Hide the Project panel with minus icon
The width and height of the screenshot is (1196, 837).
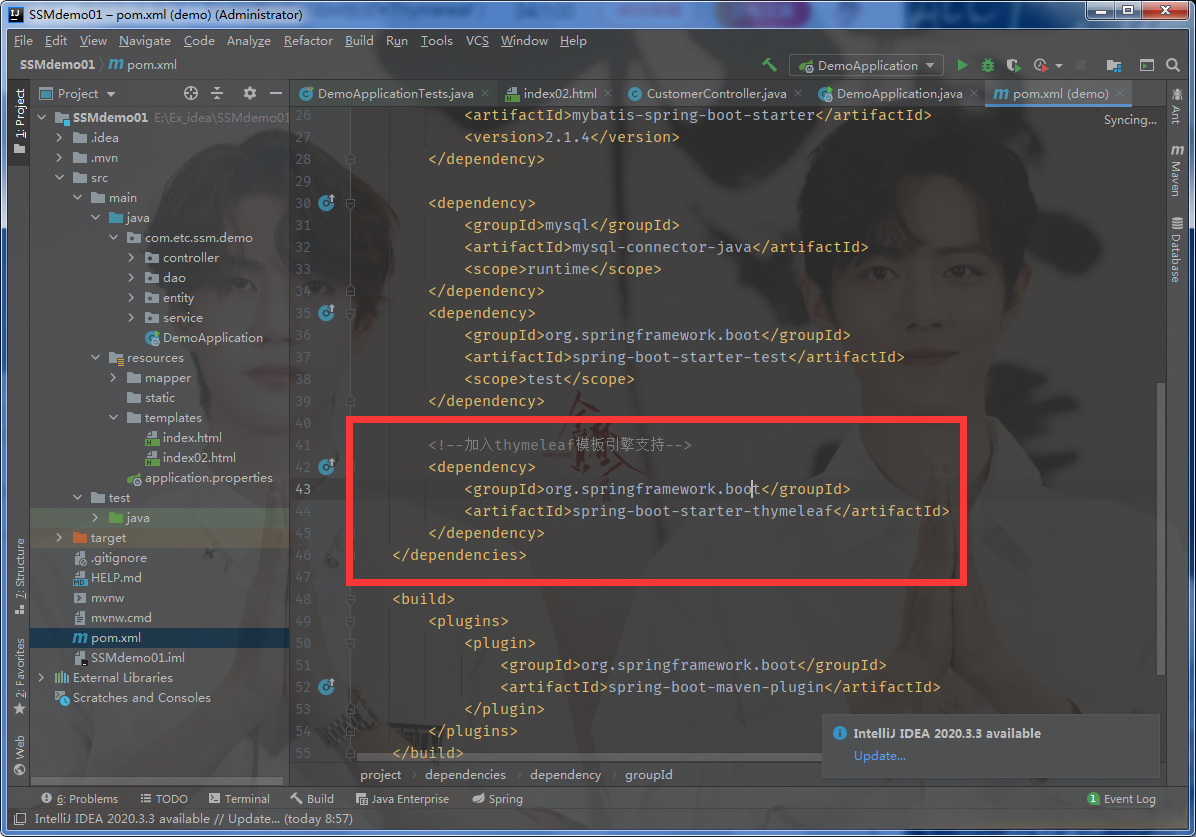(x=276, y=93)
